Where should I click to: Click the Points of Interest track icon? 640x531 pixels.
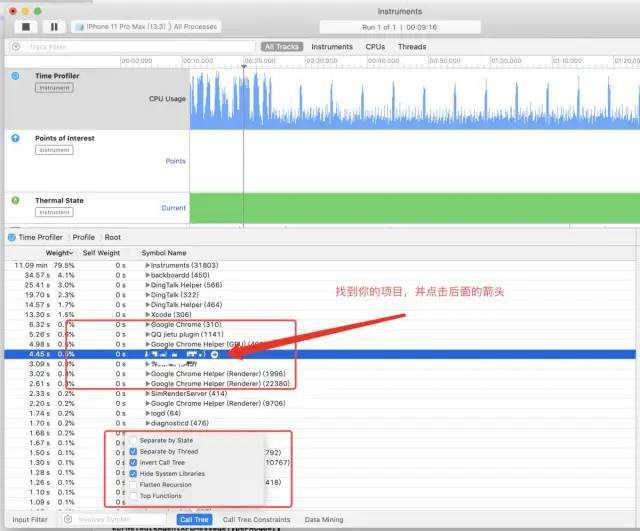(x=15, y=138)
